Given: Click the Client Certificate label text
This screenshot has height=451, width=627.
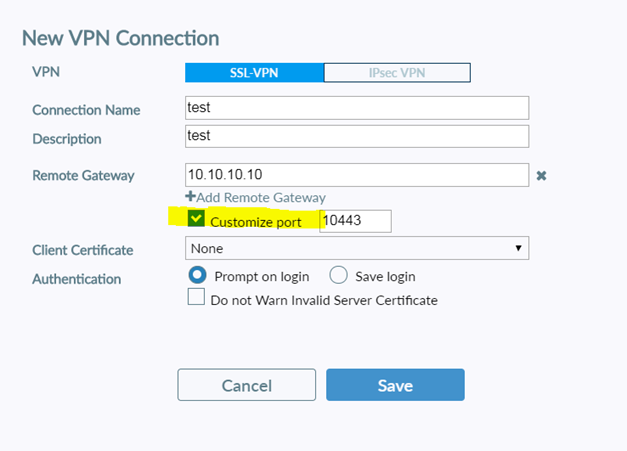Looking at the screenshot, I should [83, 250].
